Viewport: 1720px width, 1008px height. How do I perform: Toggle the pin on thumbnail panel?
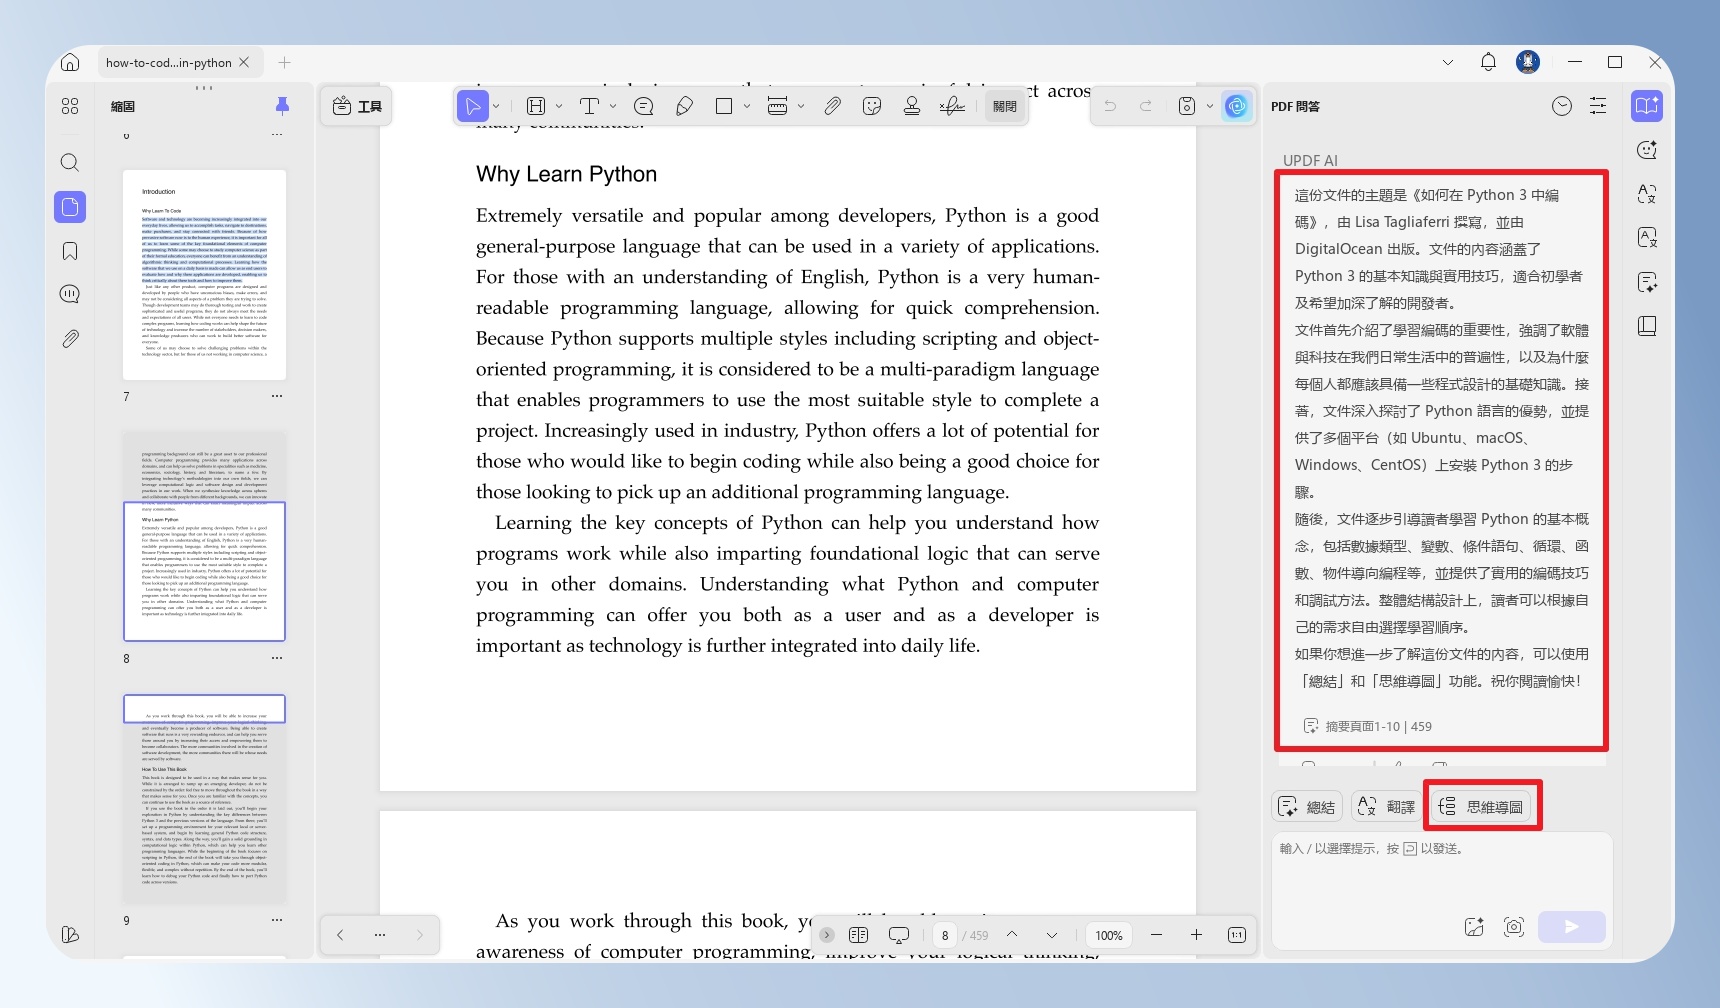pos(282,106)
